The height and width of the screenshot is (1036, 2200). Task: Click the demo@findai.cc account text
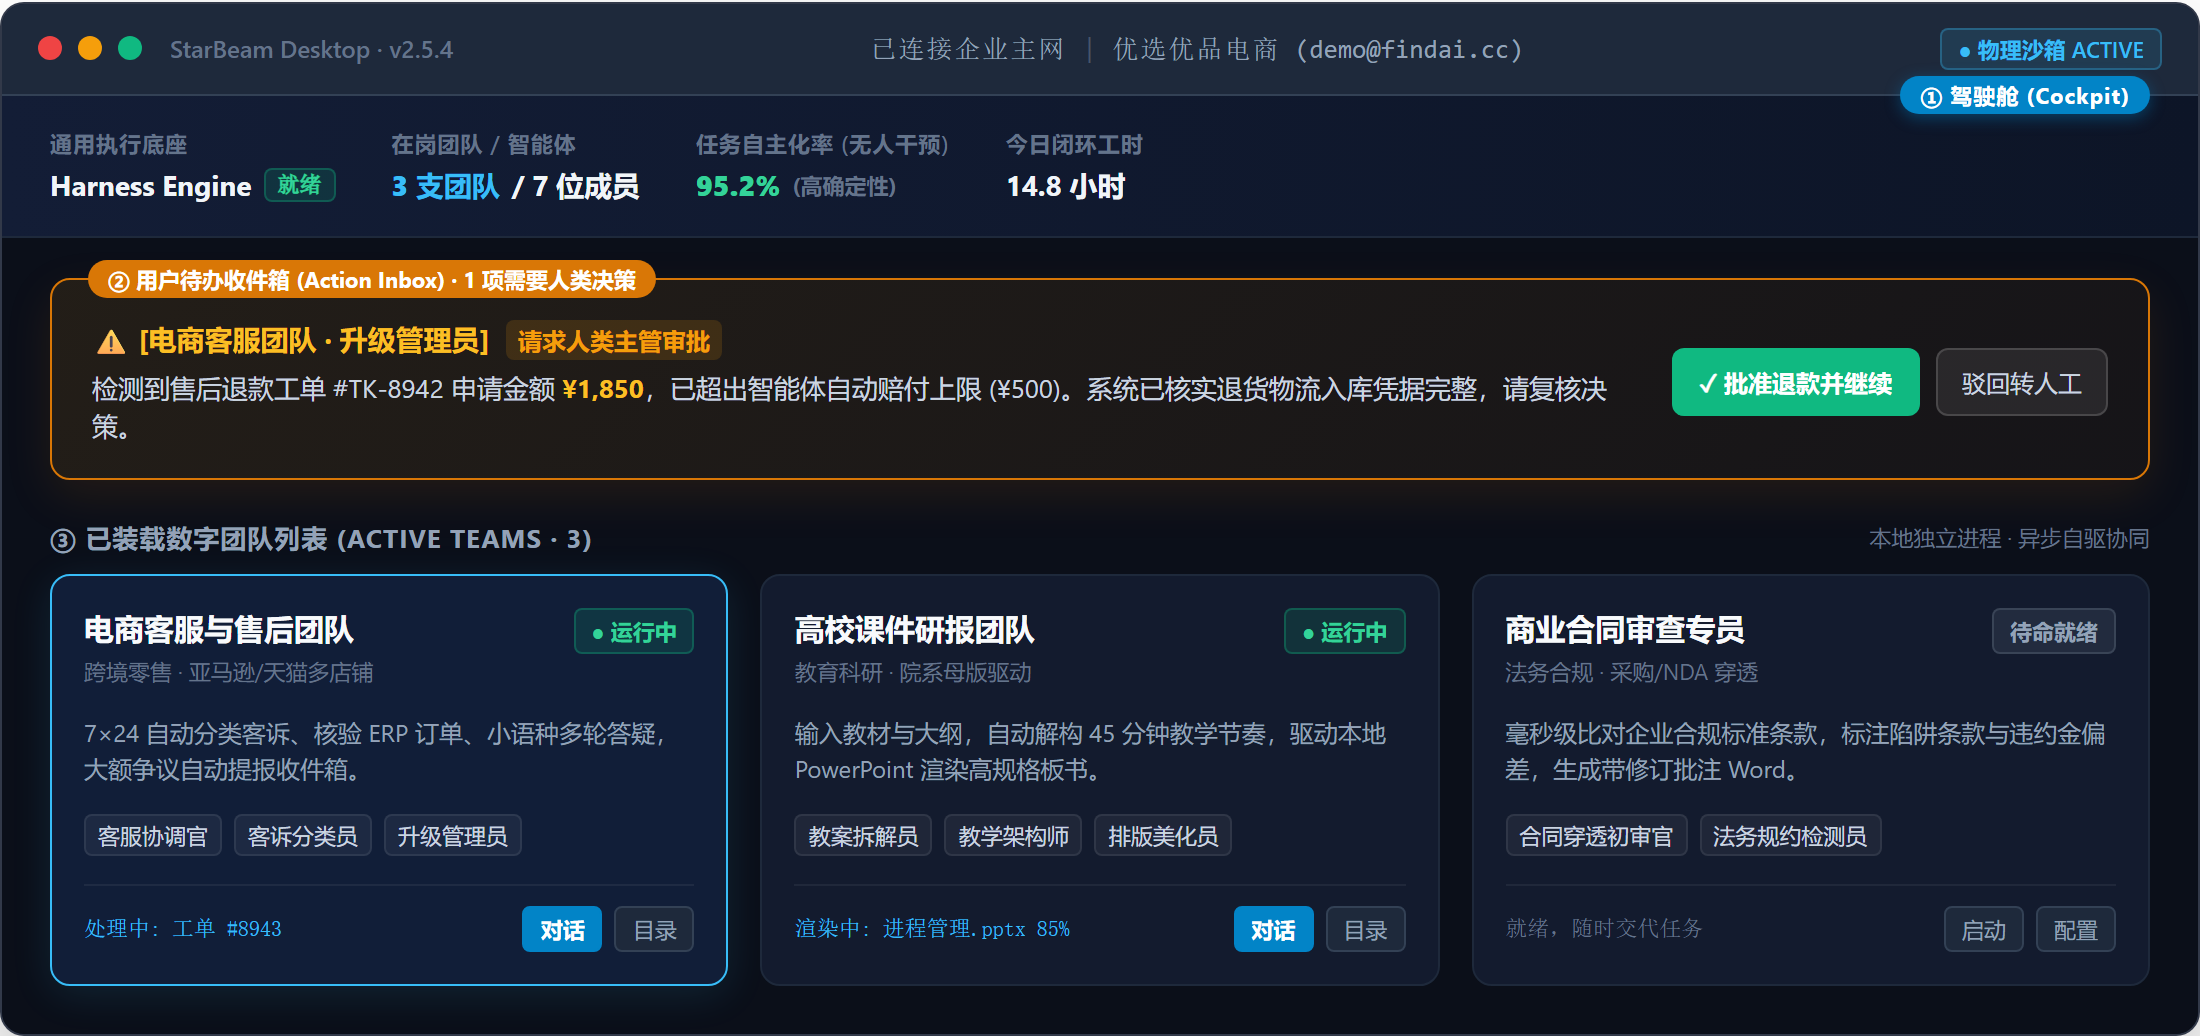(x=1408, y=50)
